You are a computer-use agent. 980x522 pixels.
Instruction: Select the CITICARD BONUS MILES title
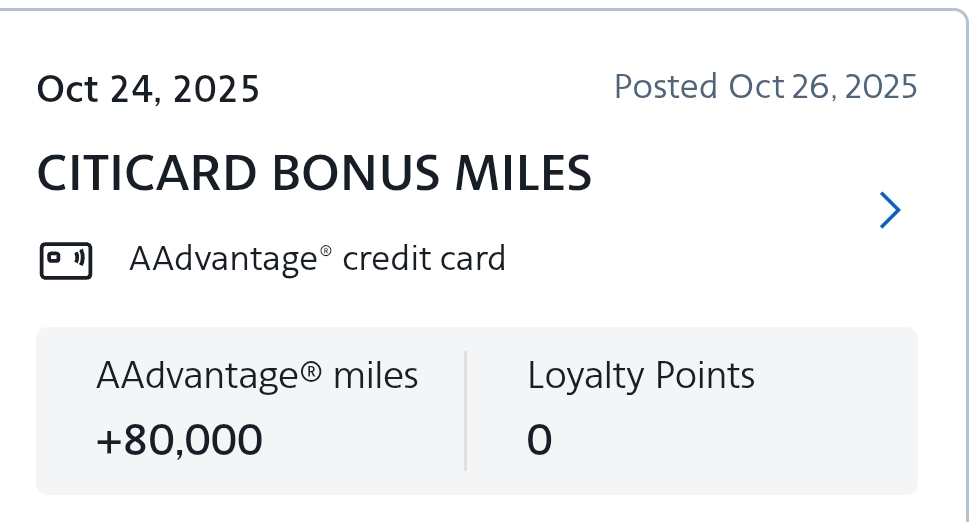point(314,175)
